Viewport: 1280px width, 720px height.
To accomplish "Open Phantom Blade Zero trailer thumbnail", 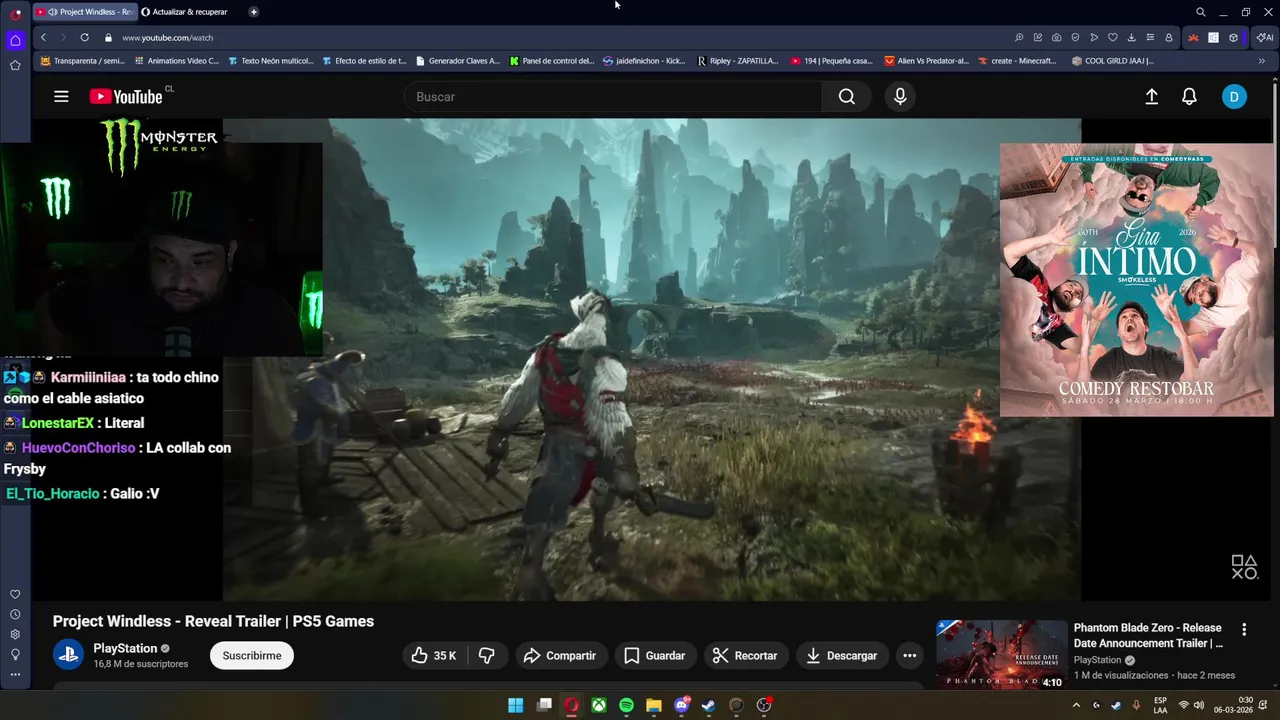I will 1001,654.
